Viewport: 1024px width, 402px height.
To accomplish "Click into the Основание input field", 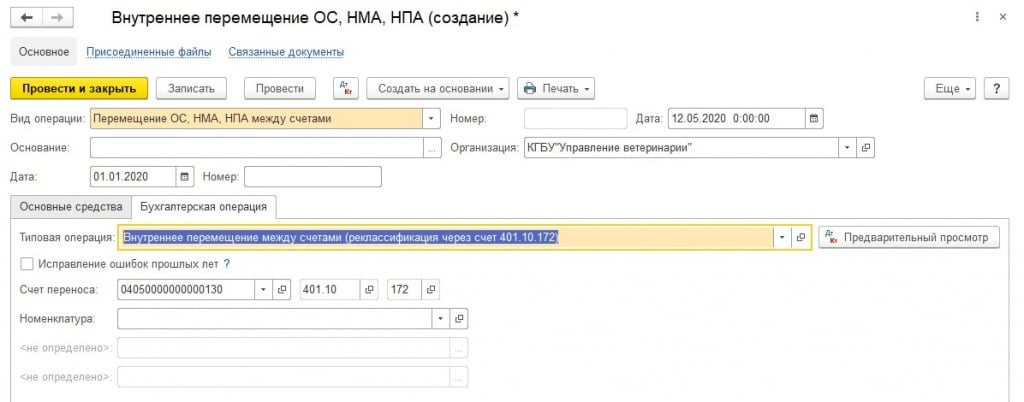I will (257, 147).
